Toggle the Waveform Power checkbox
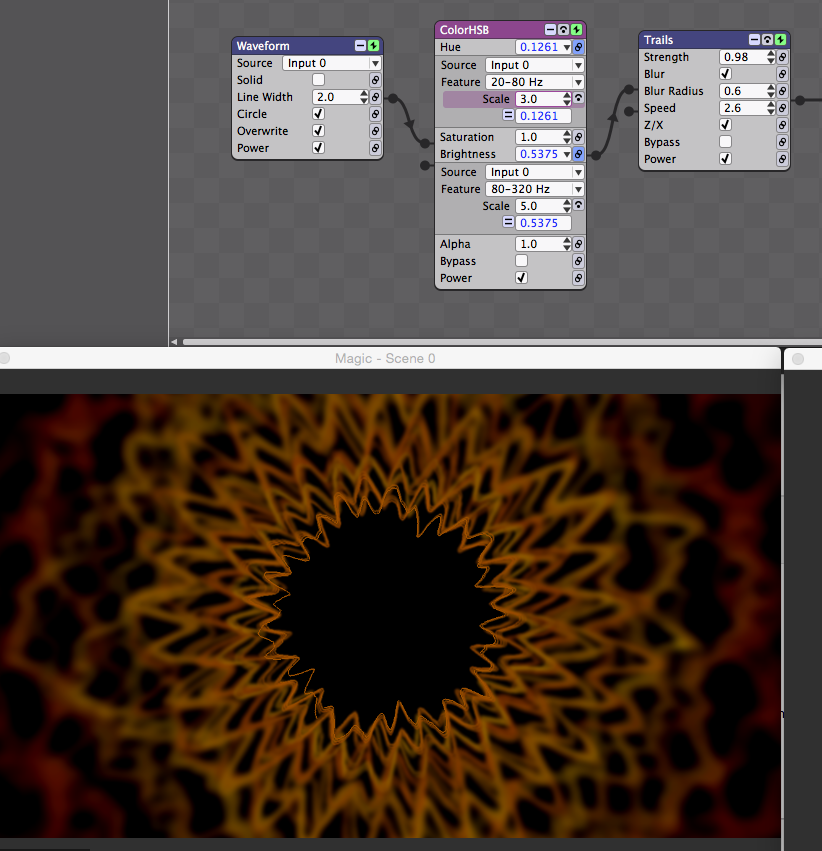 [x=318, y=148]
